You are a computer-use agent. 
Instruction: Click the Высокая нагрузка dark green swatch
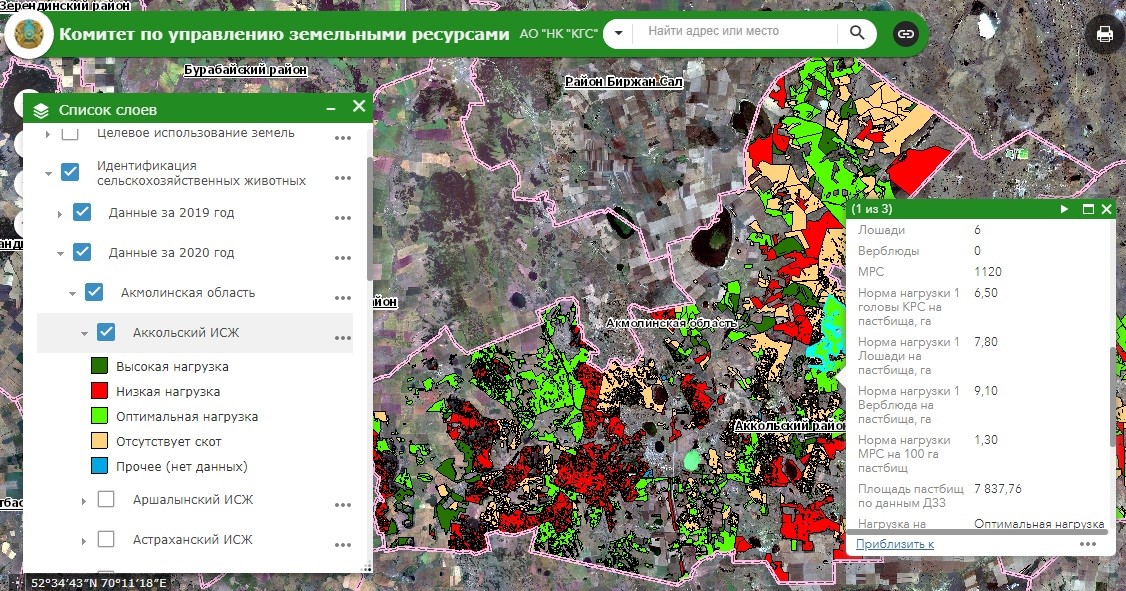(99, 366)
